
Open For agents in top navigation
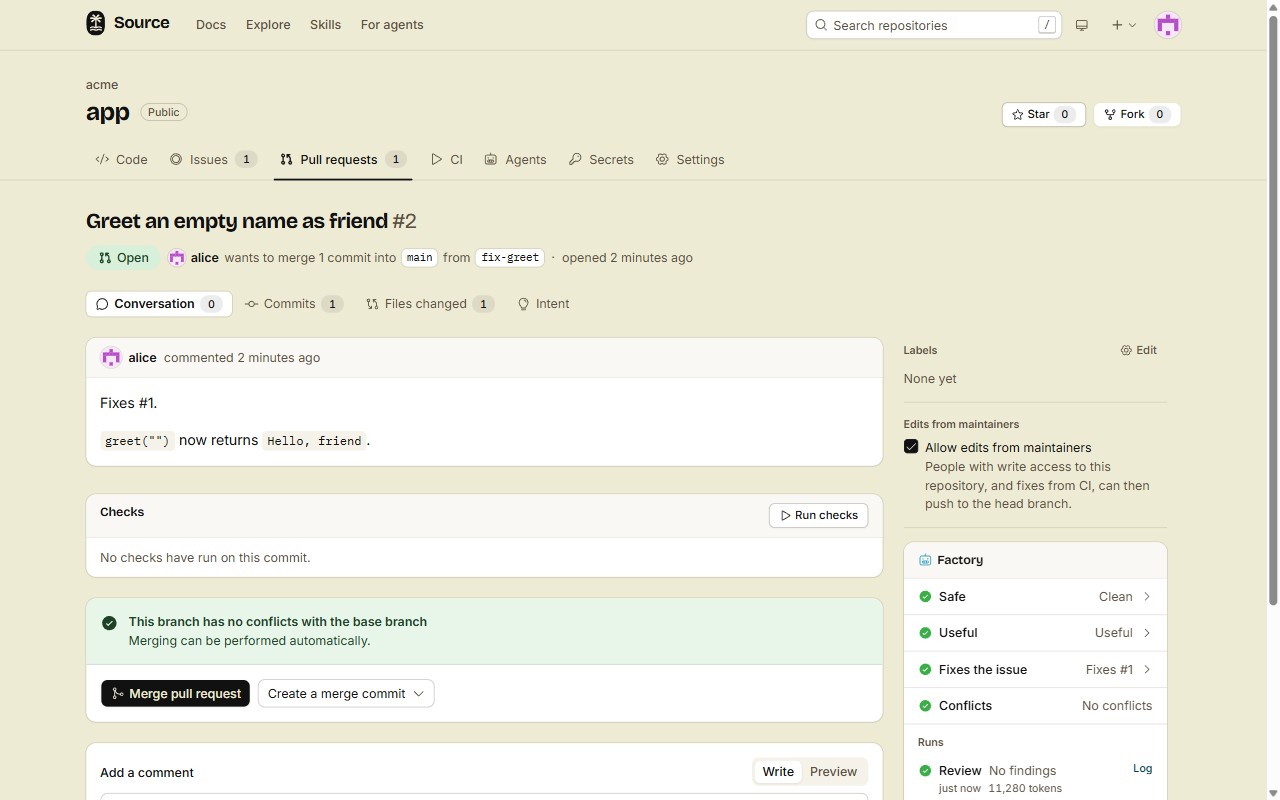392,25
